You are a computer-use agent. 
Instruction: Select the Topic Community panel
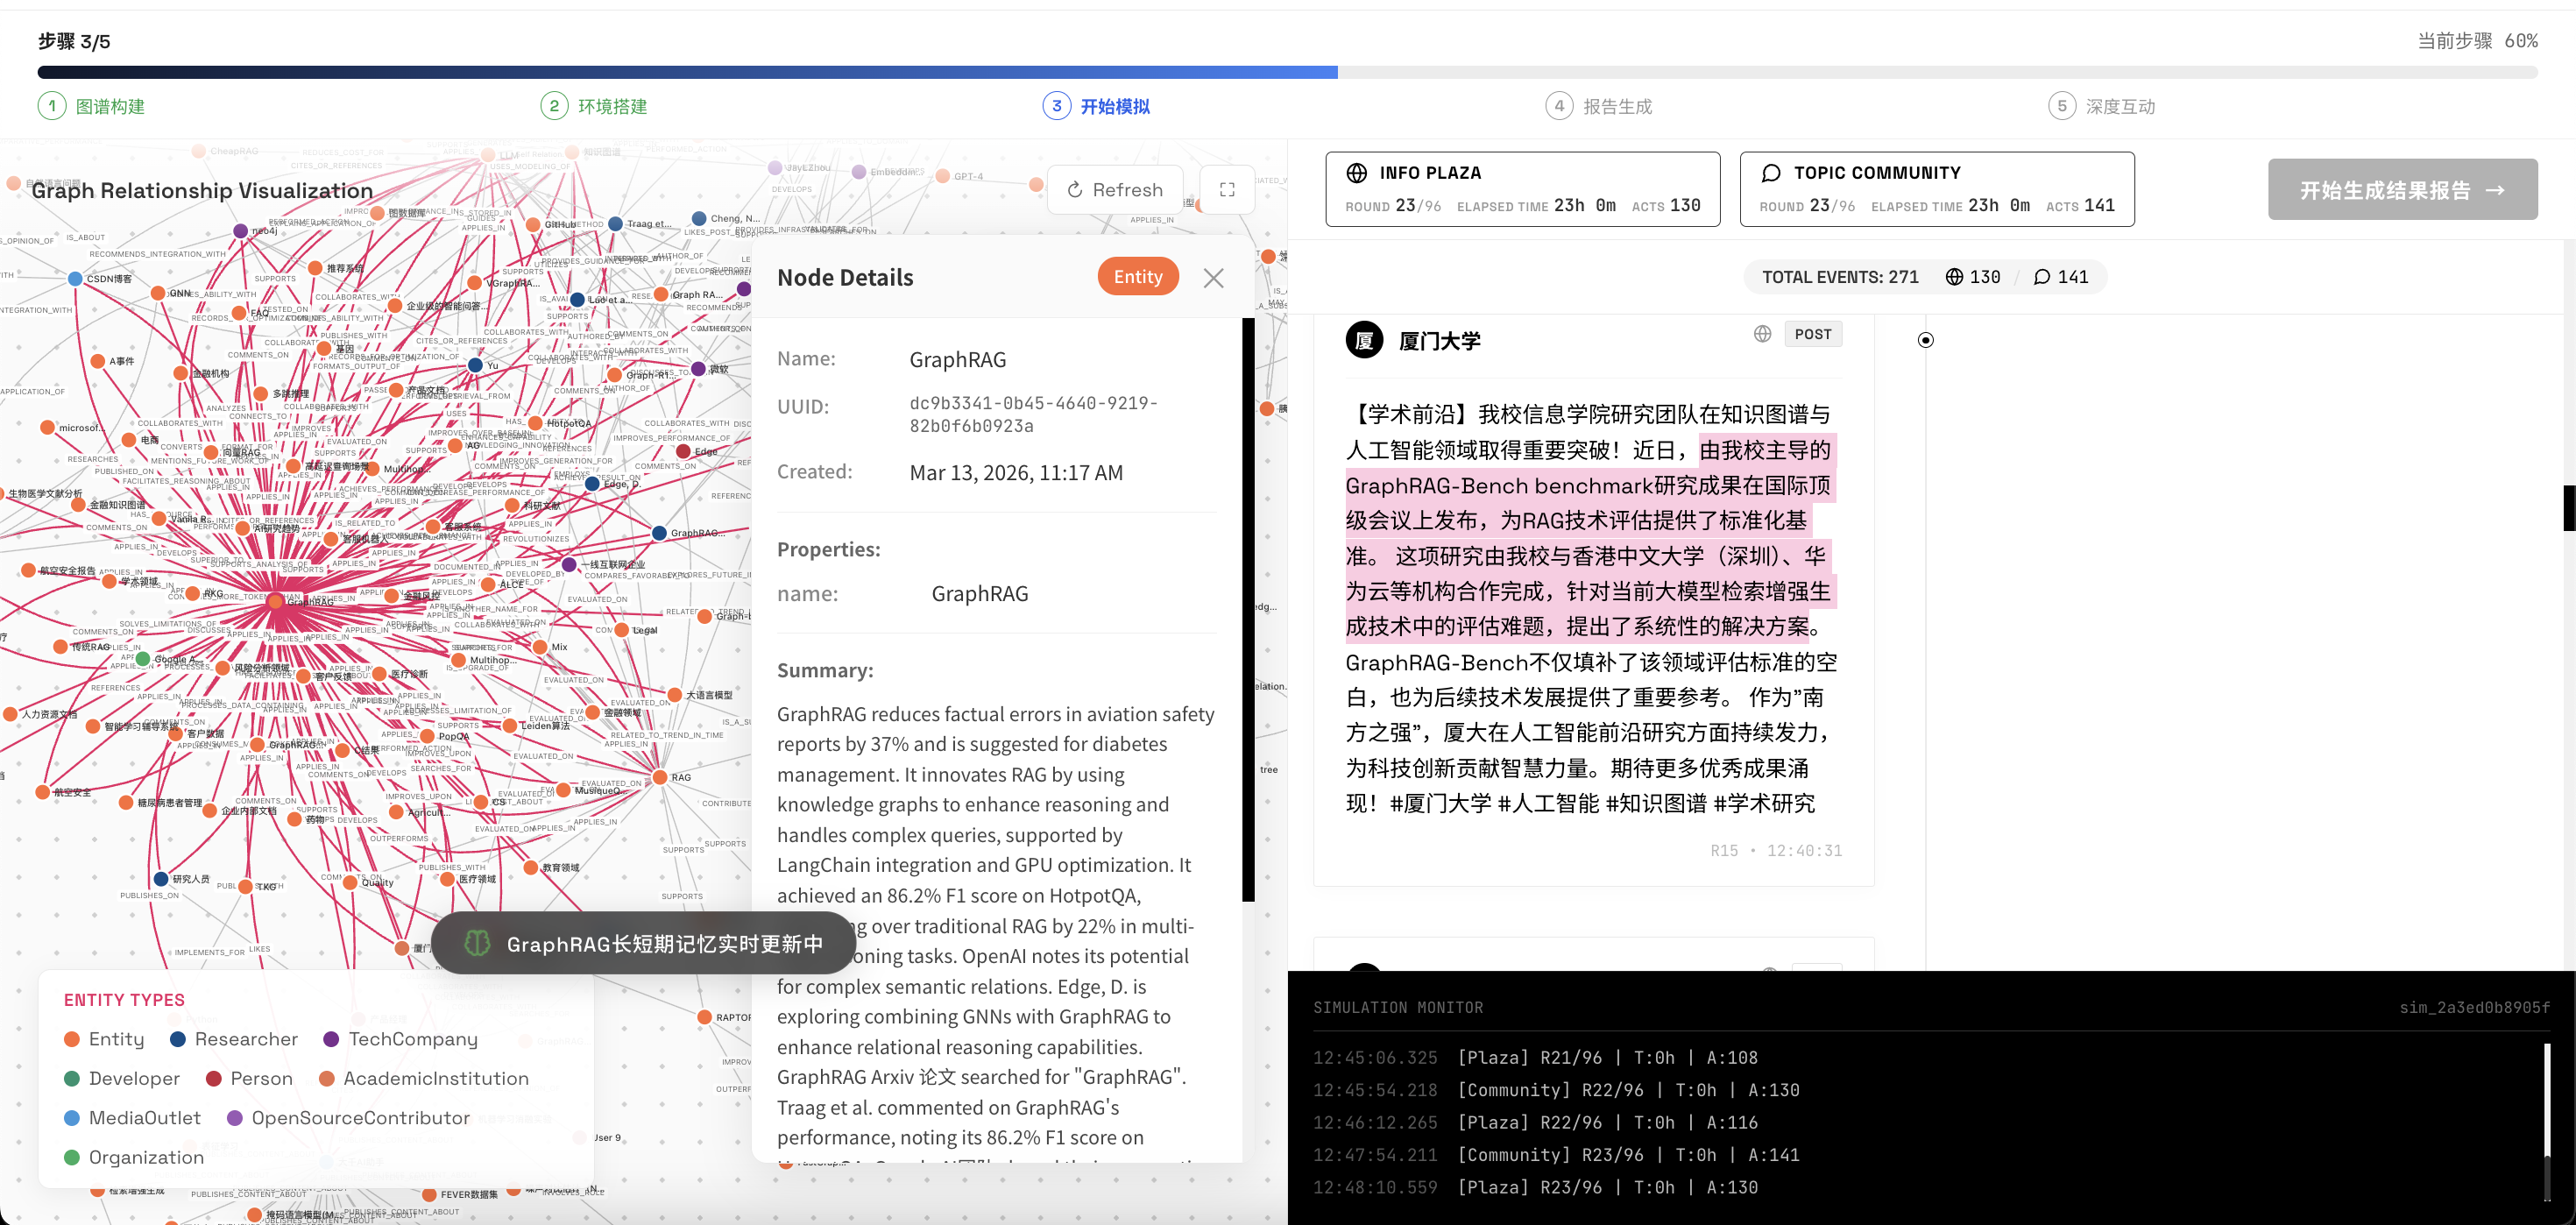[1937, 189]
